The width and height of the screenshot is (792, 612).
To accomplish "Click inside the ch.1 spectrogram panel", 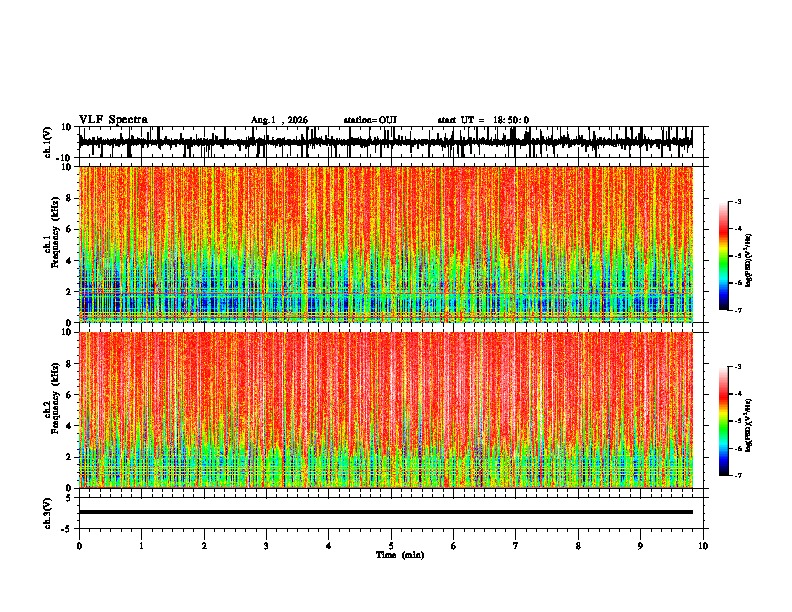I will [385, 244].
